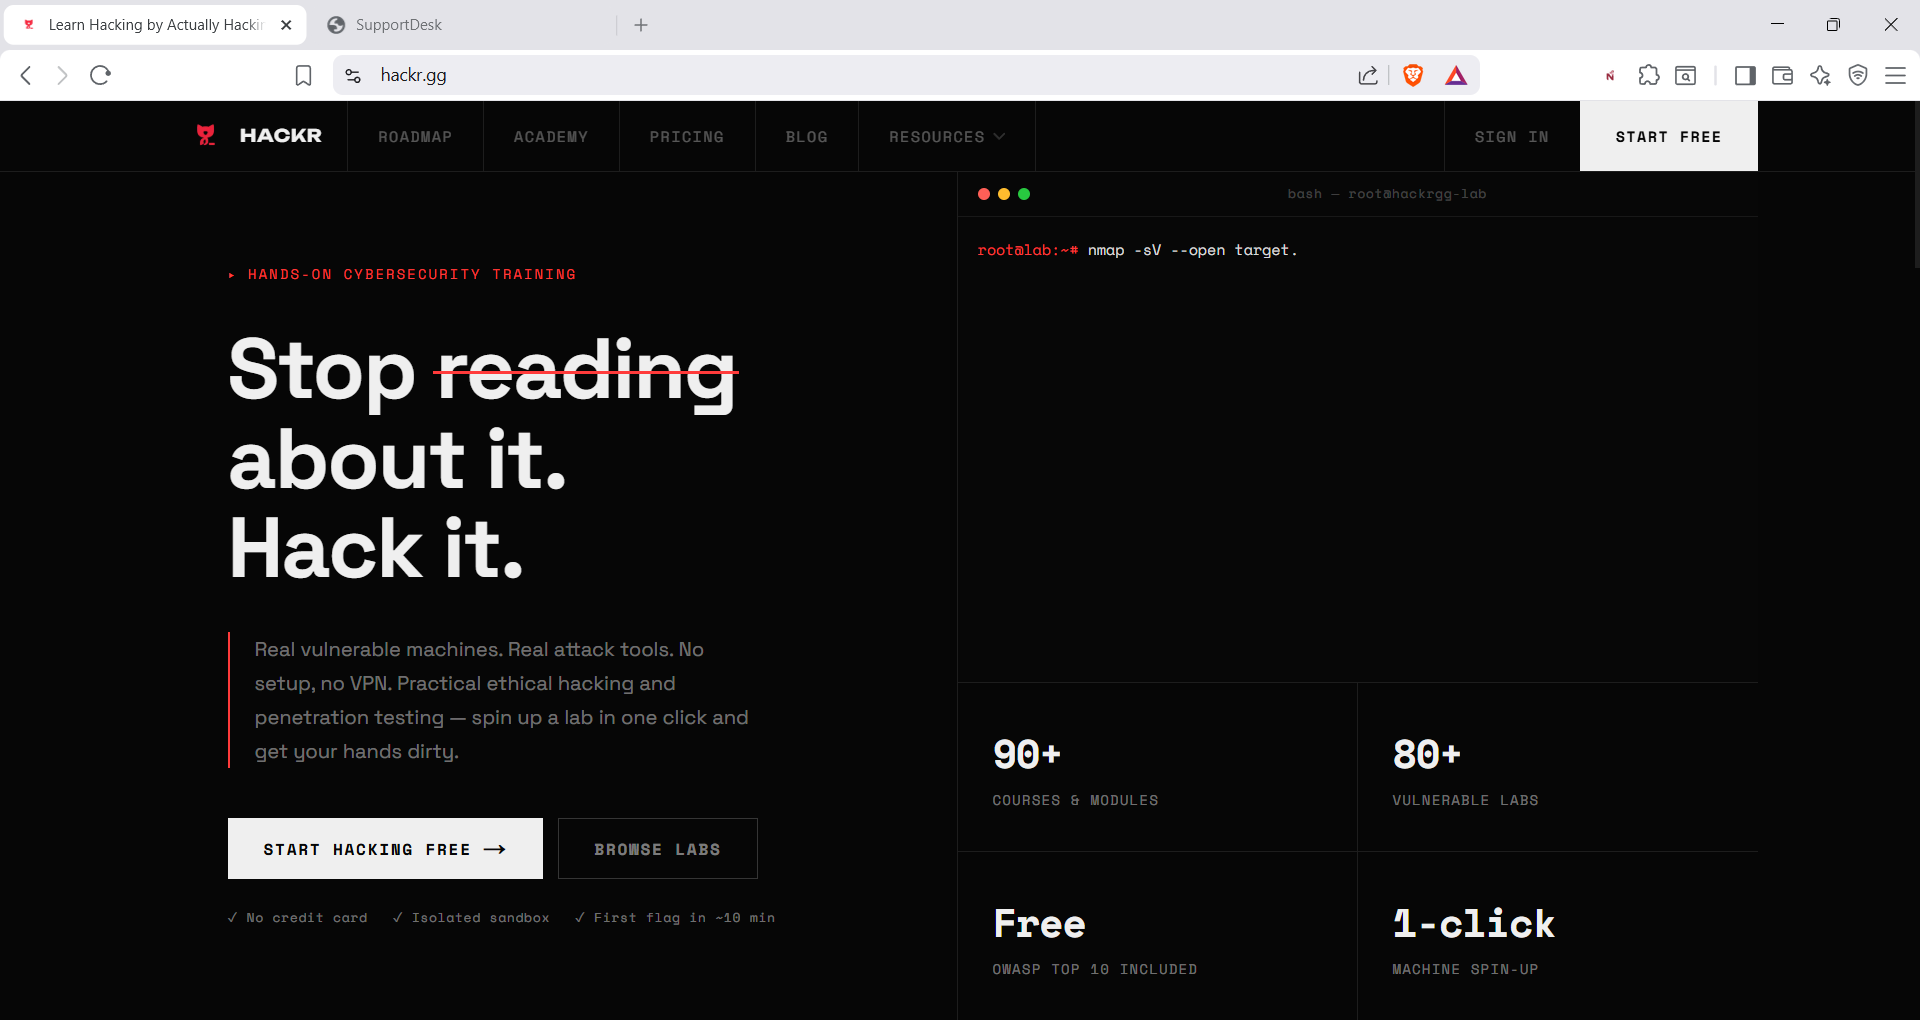Close the Learn Hacking by Actually Hacking tab
The width and height of the screenshot is (1920, 1020).
click(287, 25)
